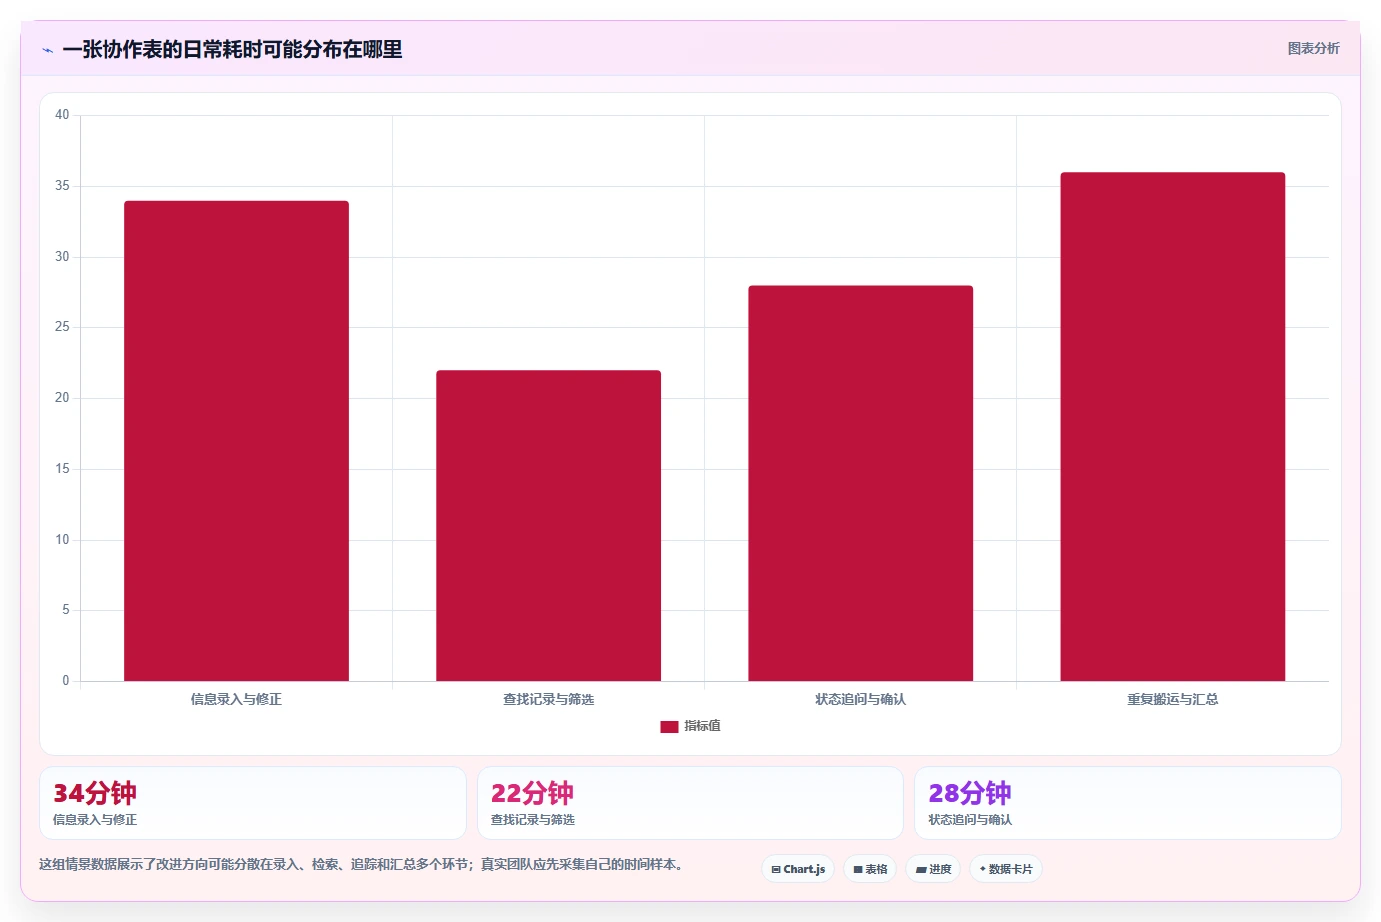Click the y-axis value 15
Image resolution: width=1381 pixels, height=922 pixels.
[x=62, y=469]
